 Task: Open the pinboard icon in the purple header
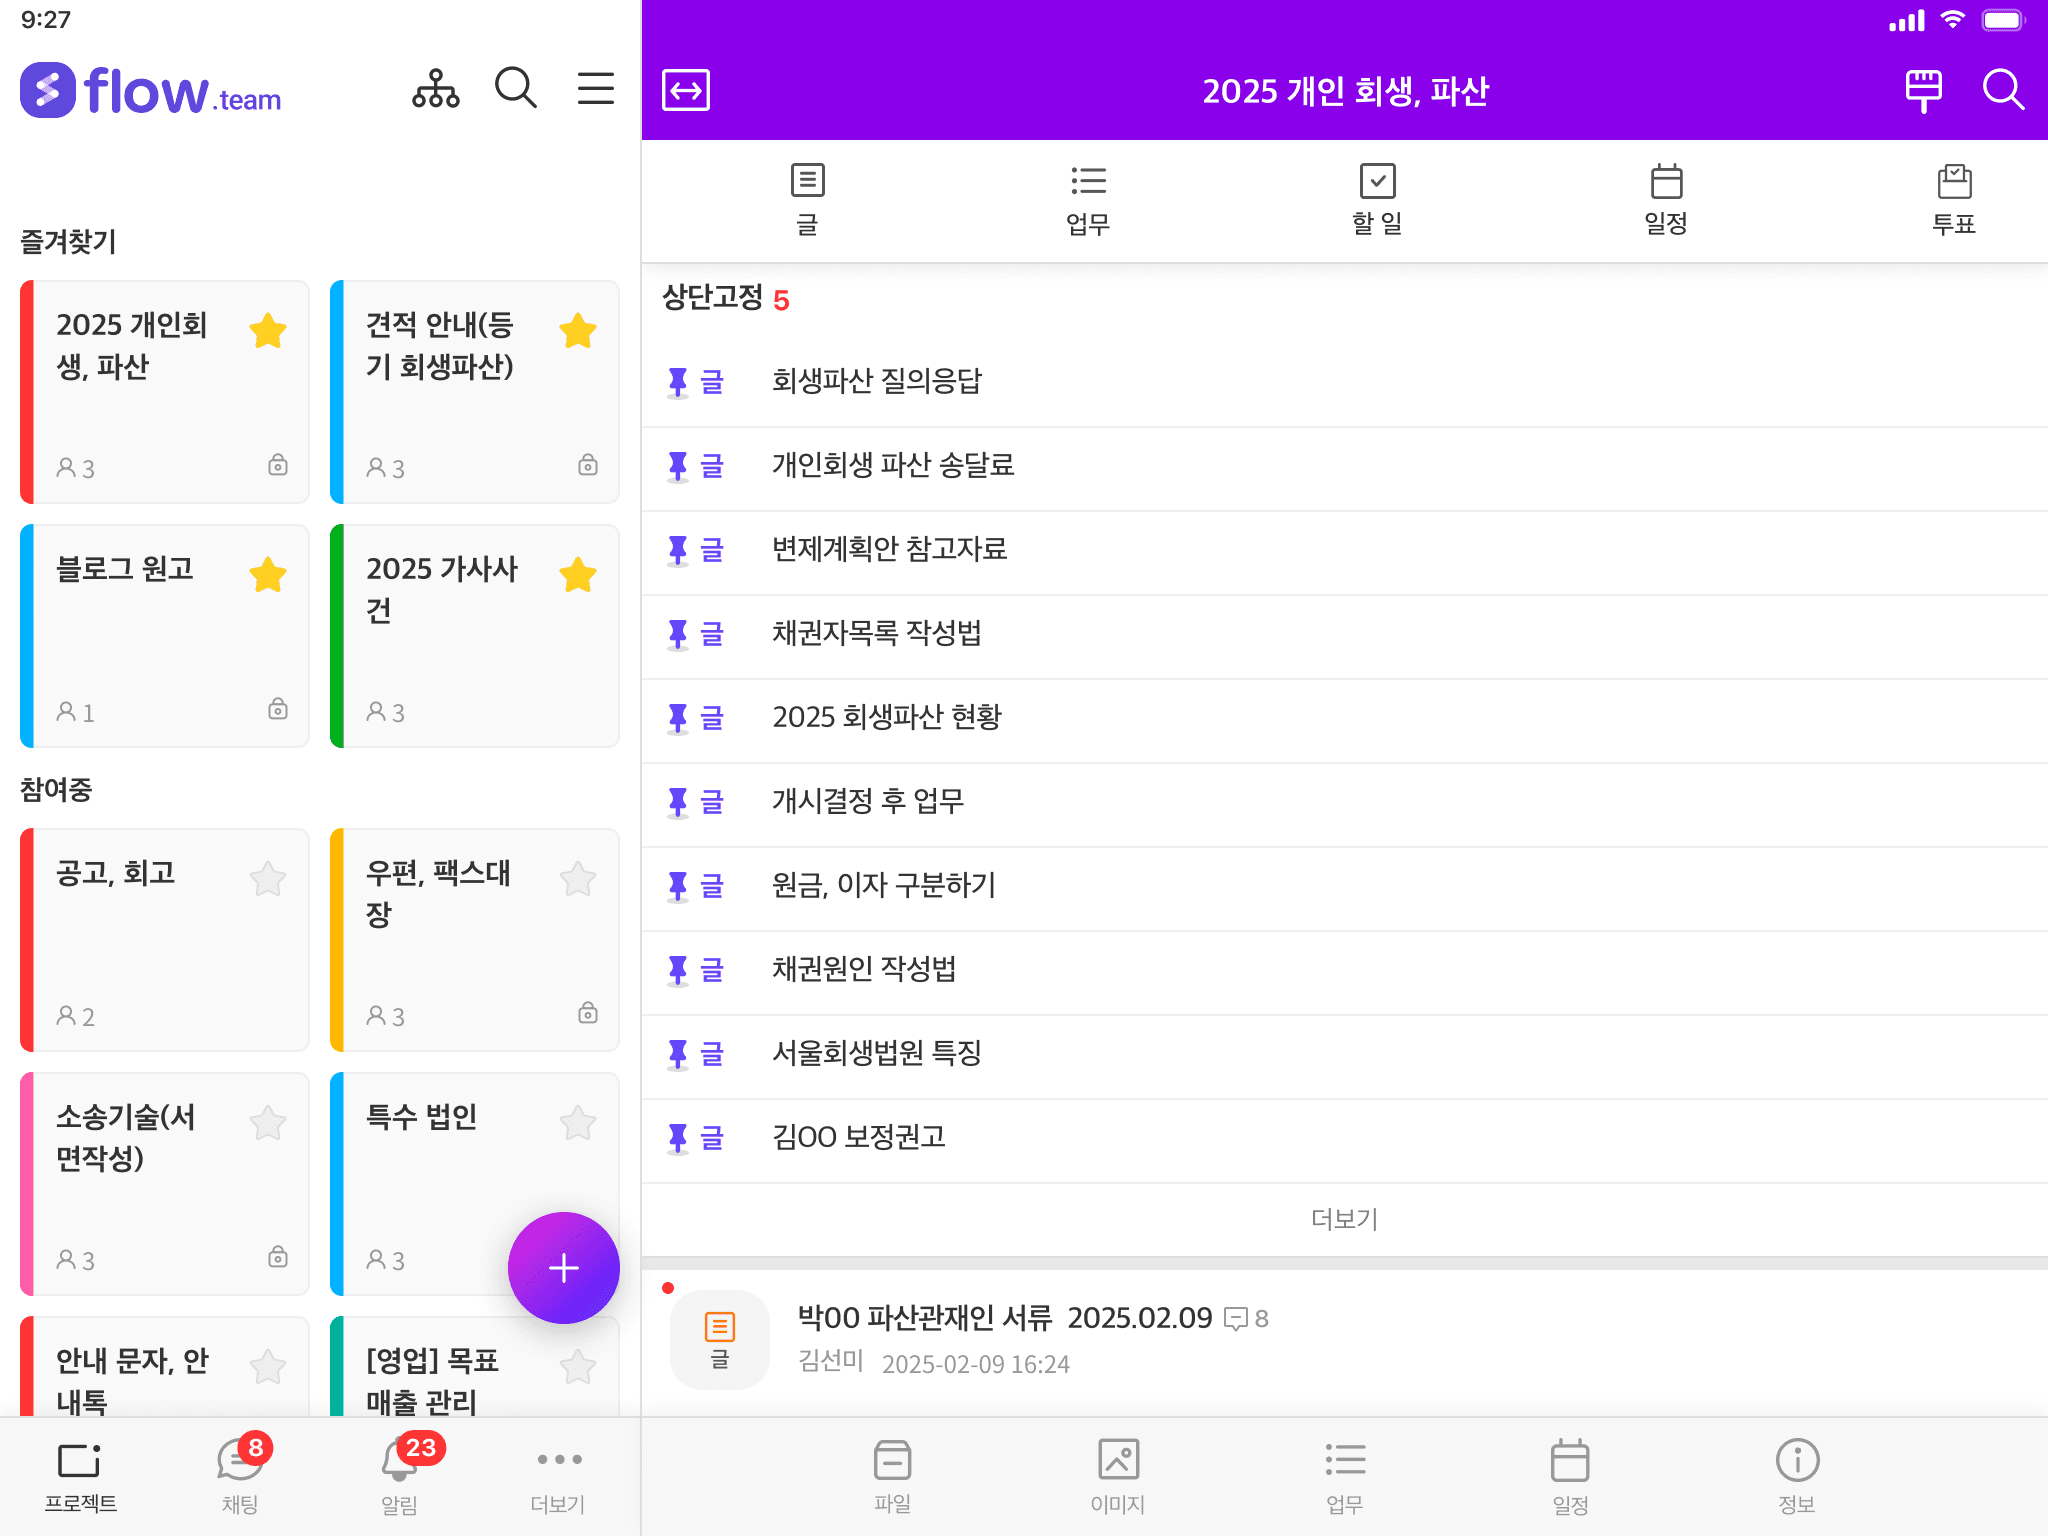(x=1923, y=90)
